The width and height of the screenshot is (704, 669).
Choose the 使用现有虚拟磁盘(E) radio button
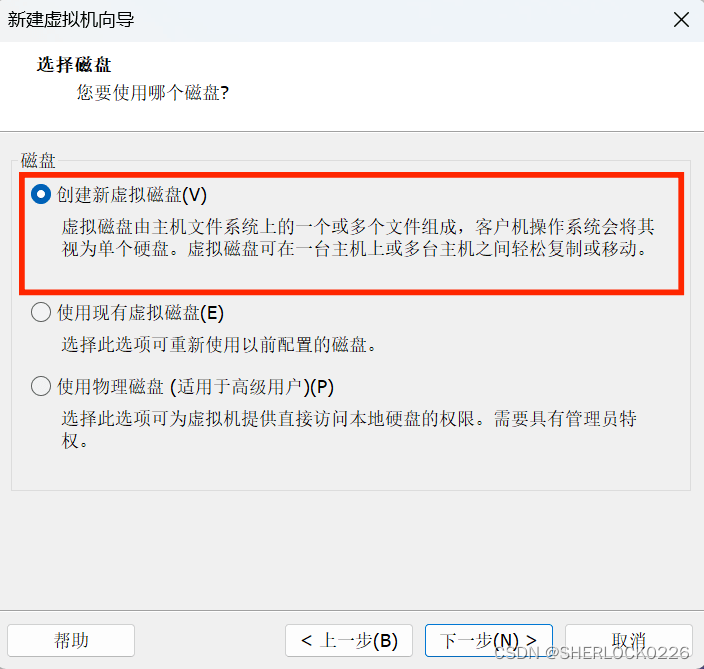(41, 312)
